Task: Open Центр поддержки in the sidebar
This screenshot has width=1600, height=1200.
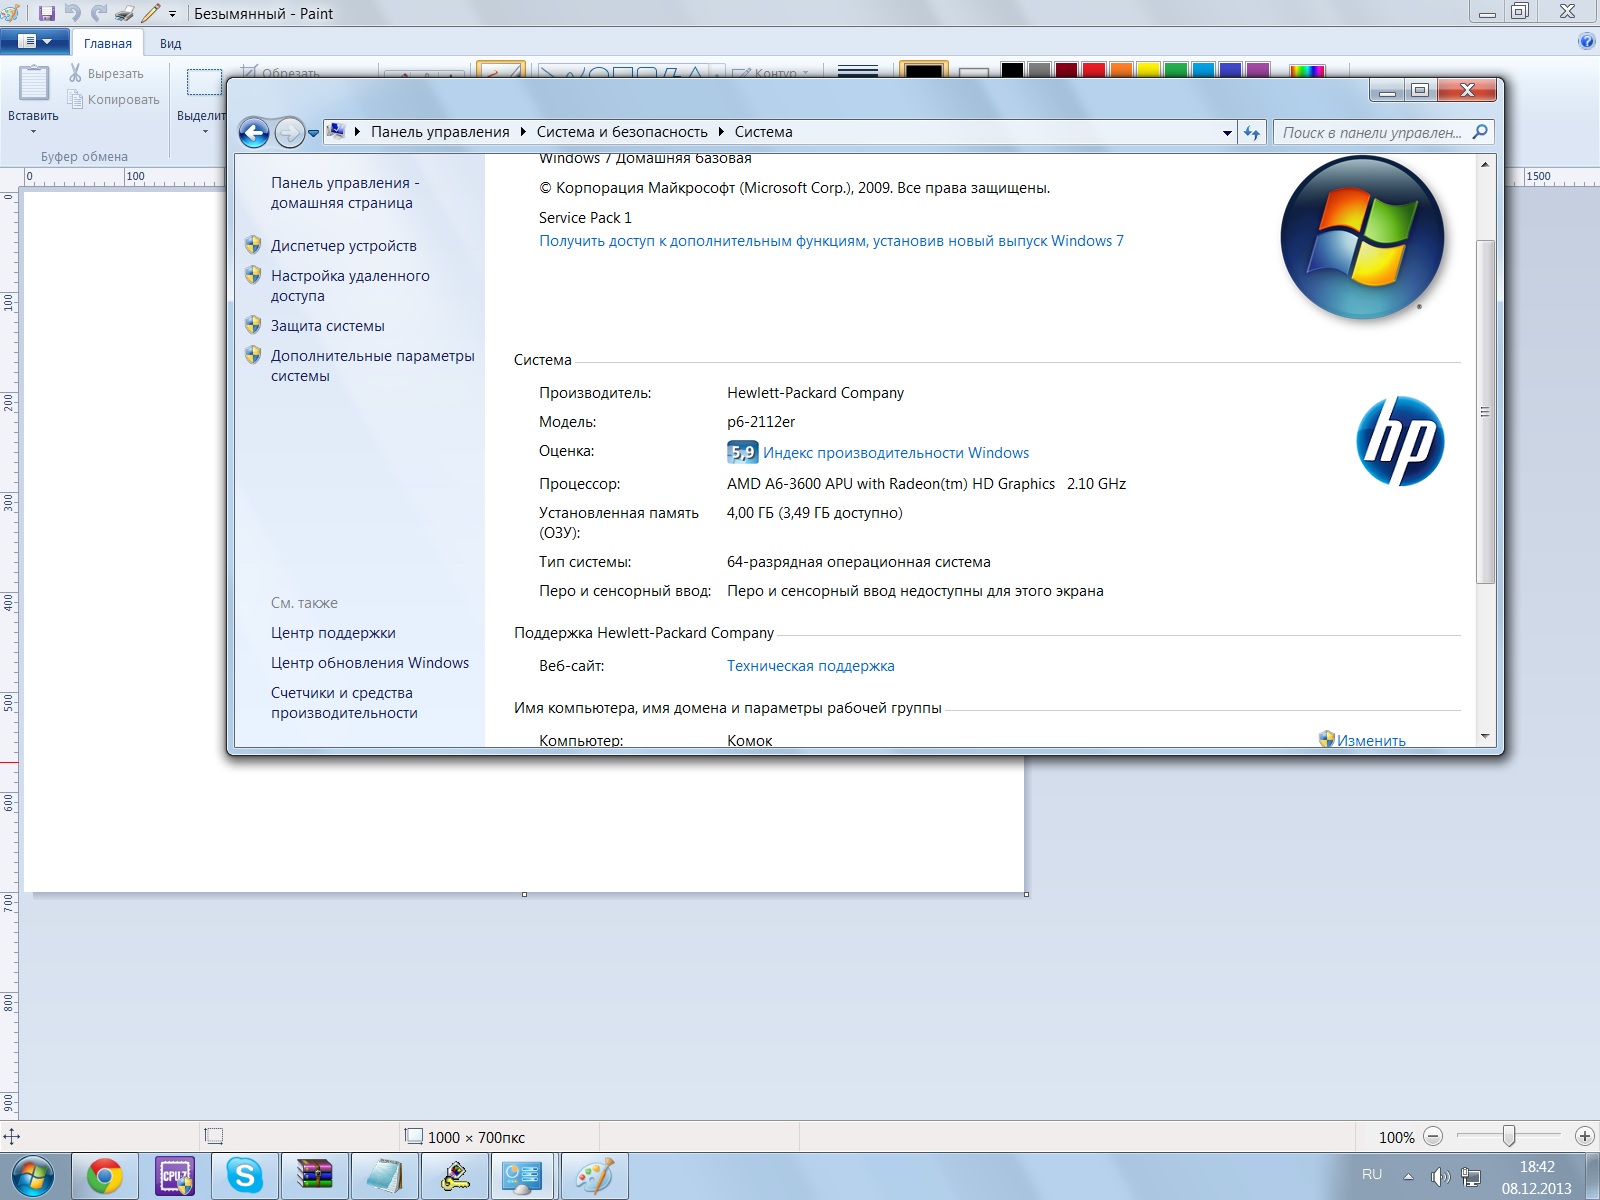Action: click(x=333, y=633)
